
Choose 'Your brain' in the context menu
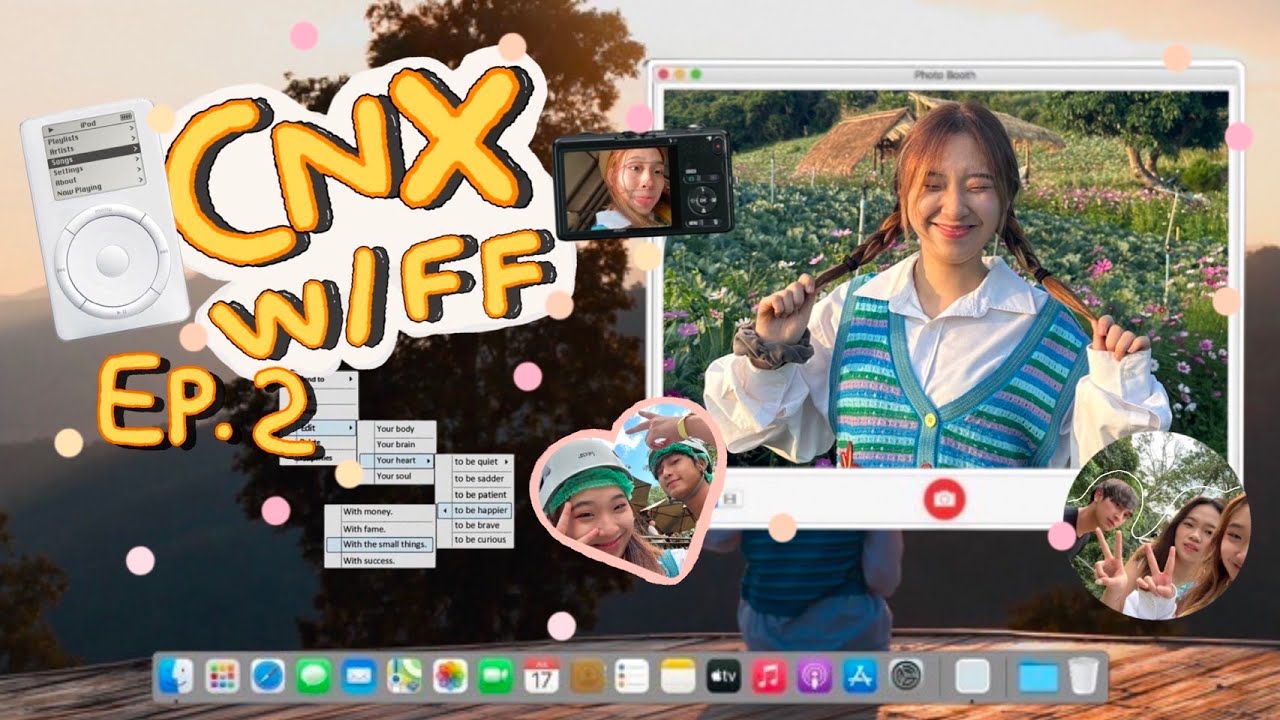click(397, 445)
